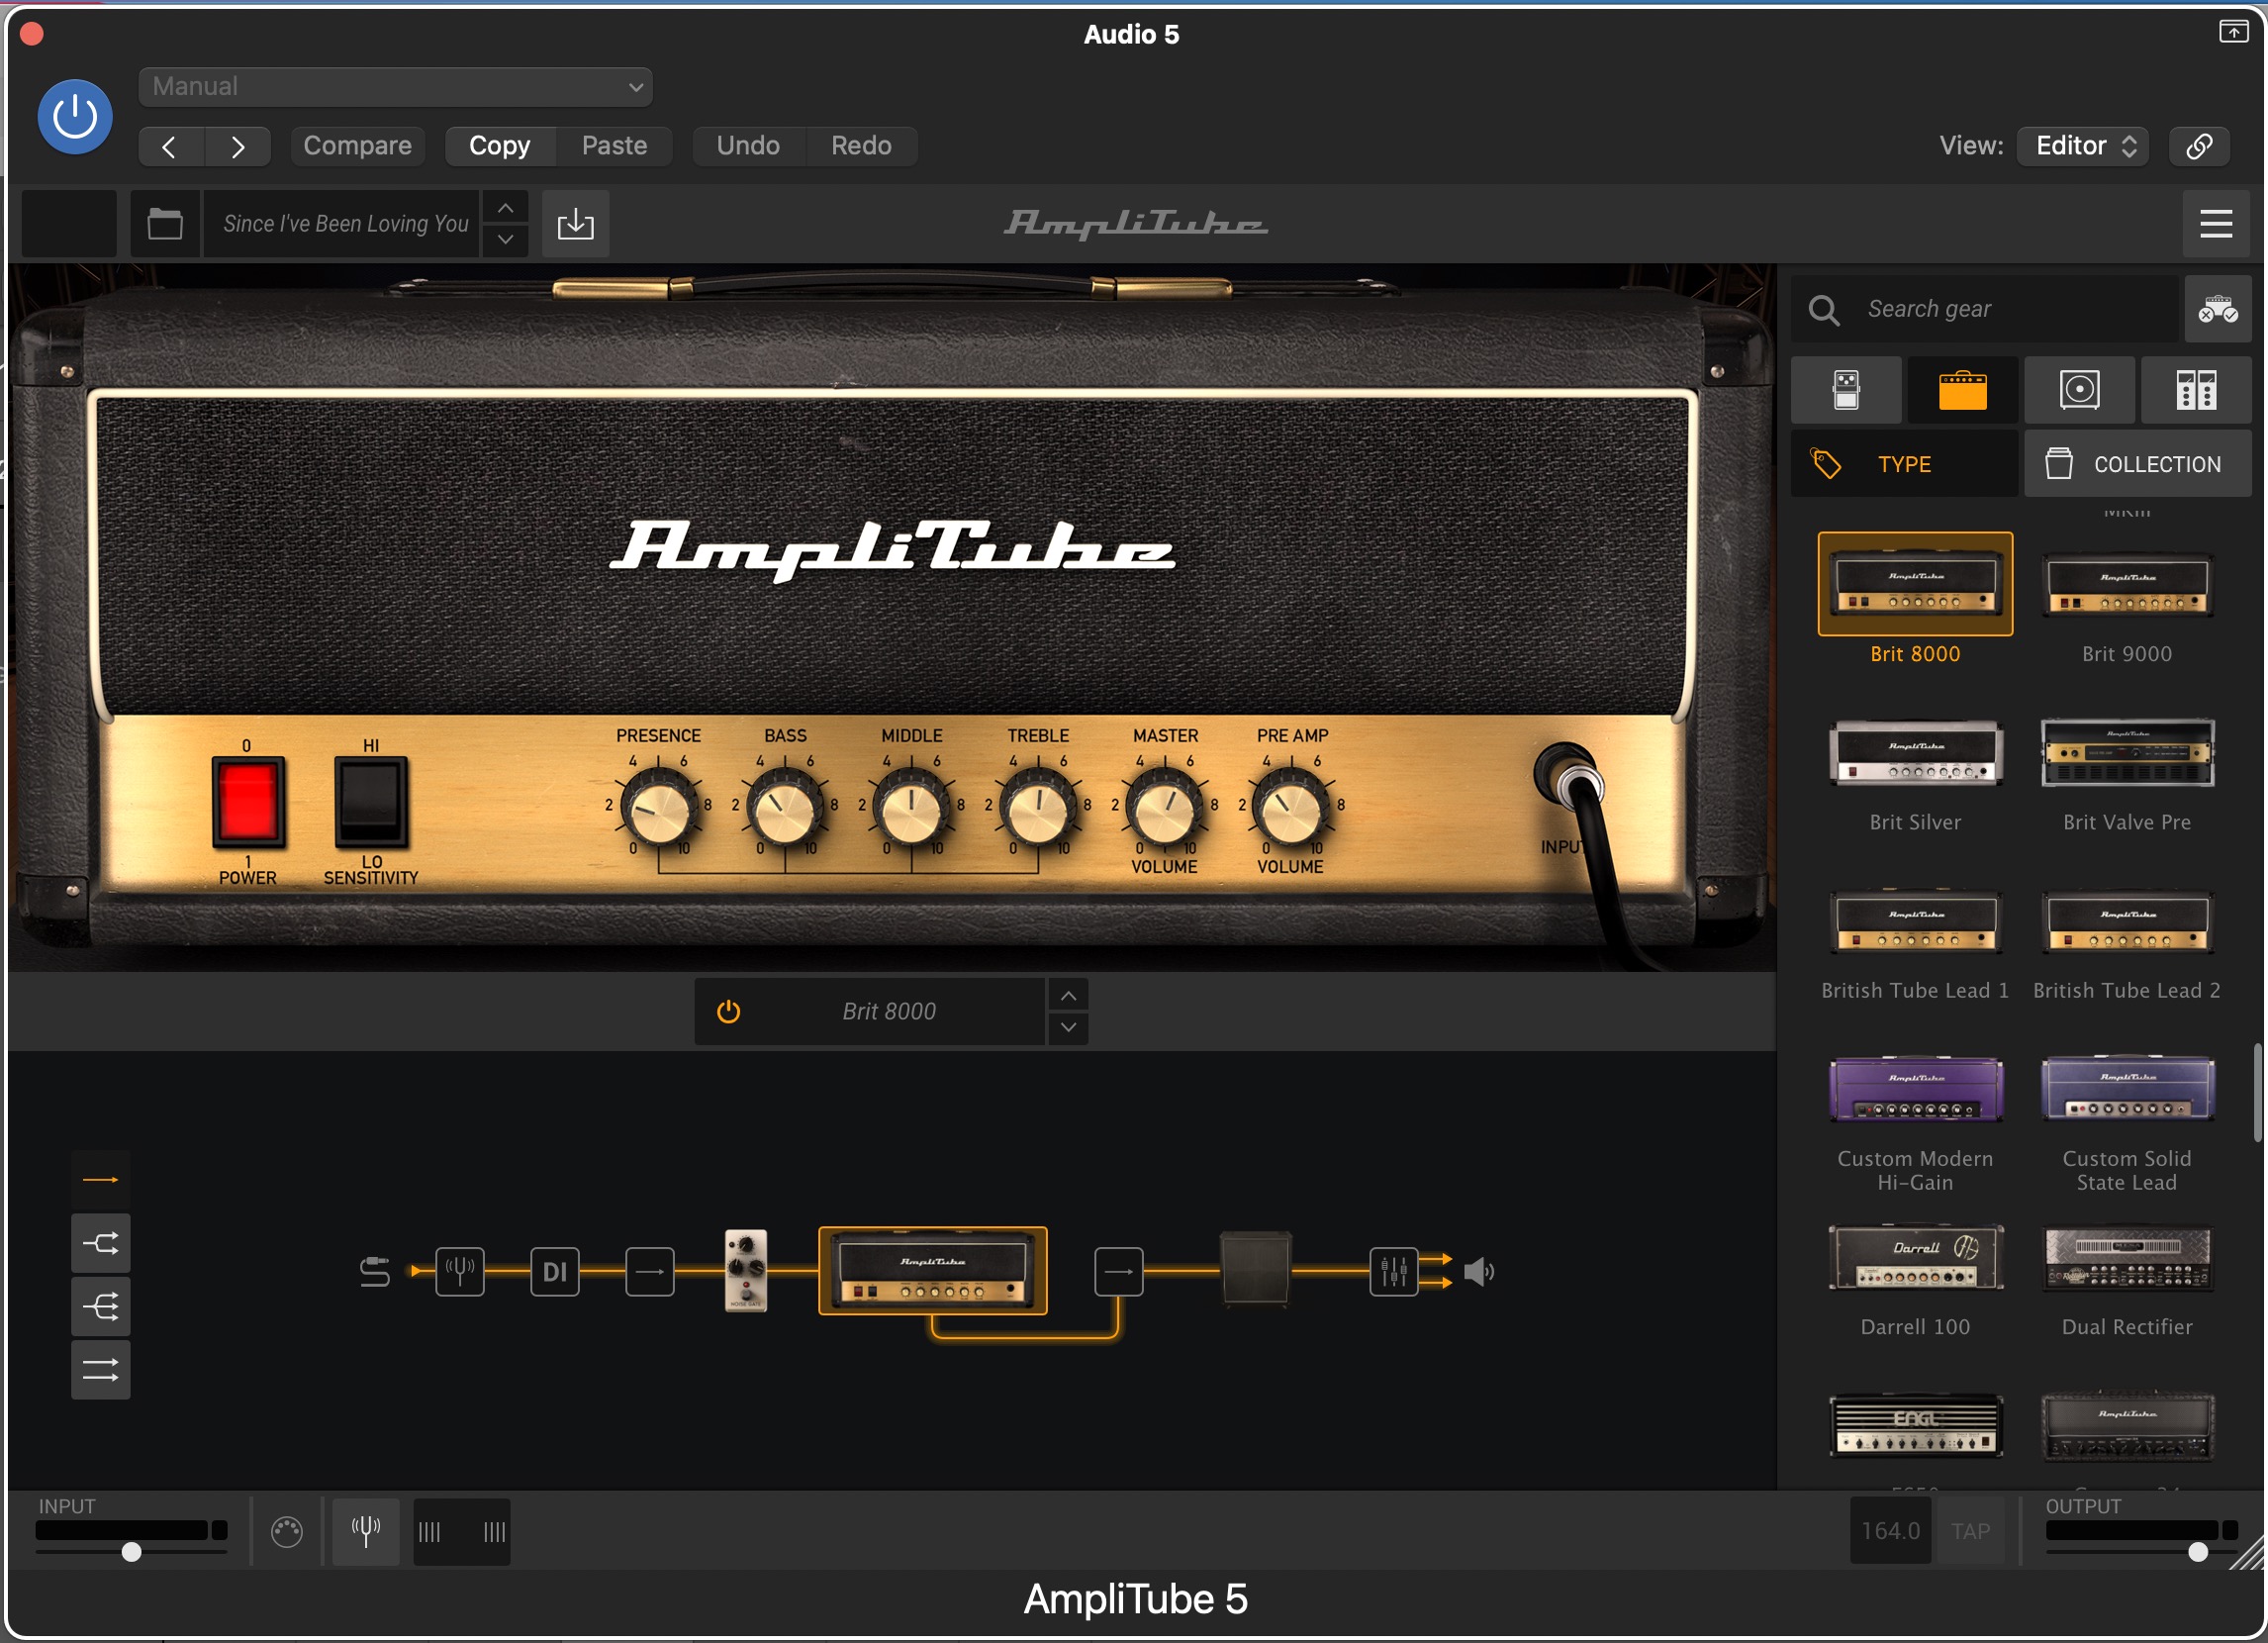Image resolution: width=2268 pixels, height=1643 pixels.
Task: Step to previous amp model arrow up
Action: tap(1068, 996)
